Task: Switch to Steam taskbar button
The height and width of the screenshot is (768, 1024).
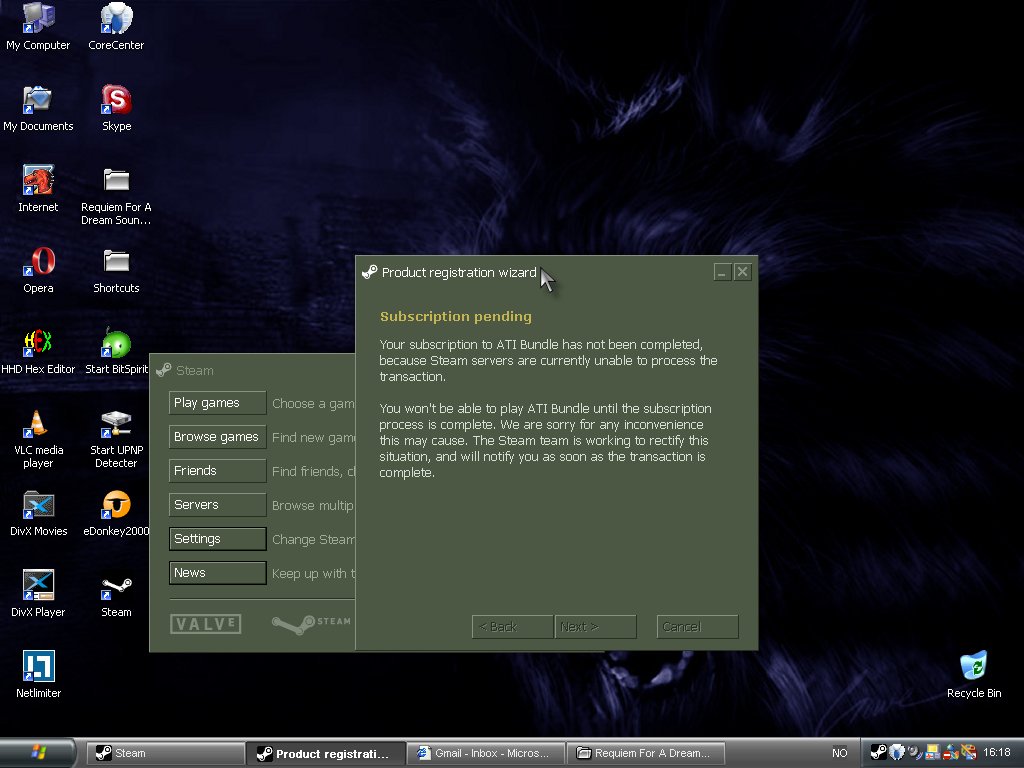Action: 165,753
